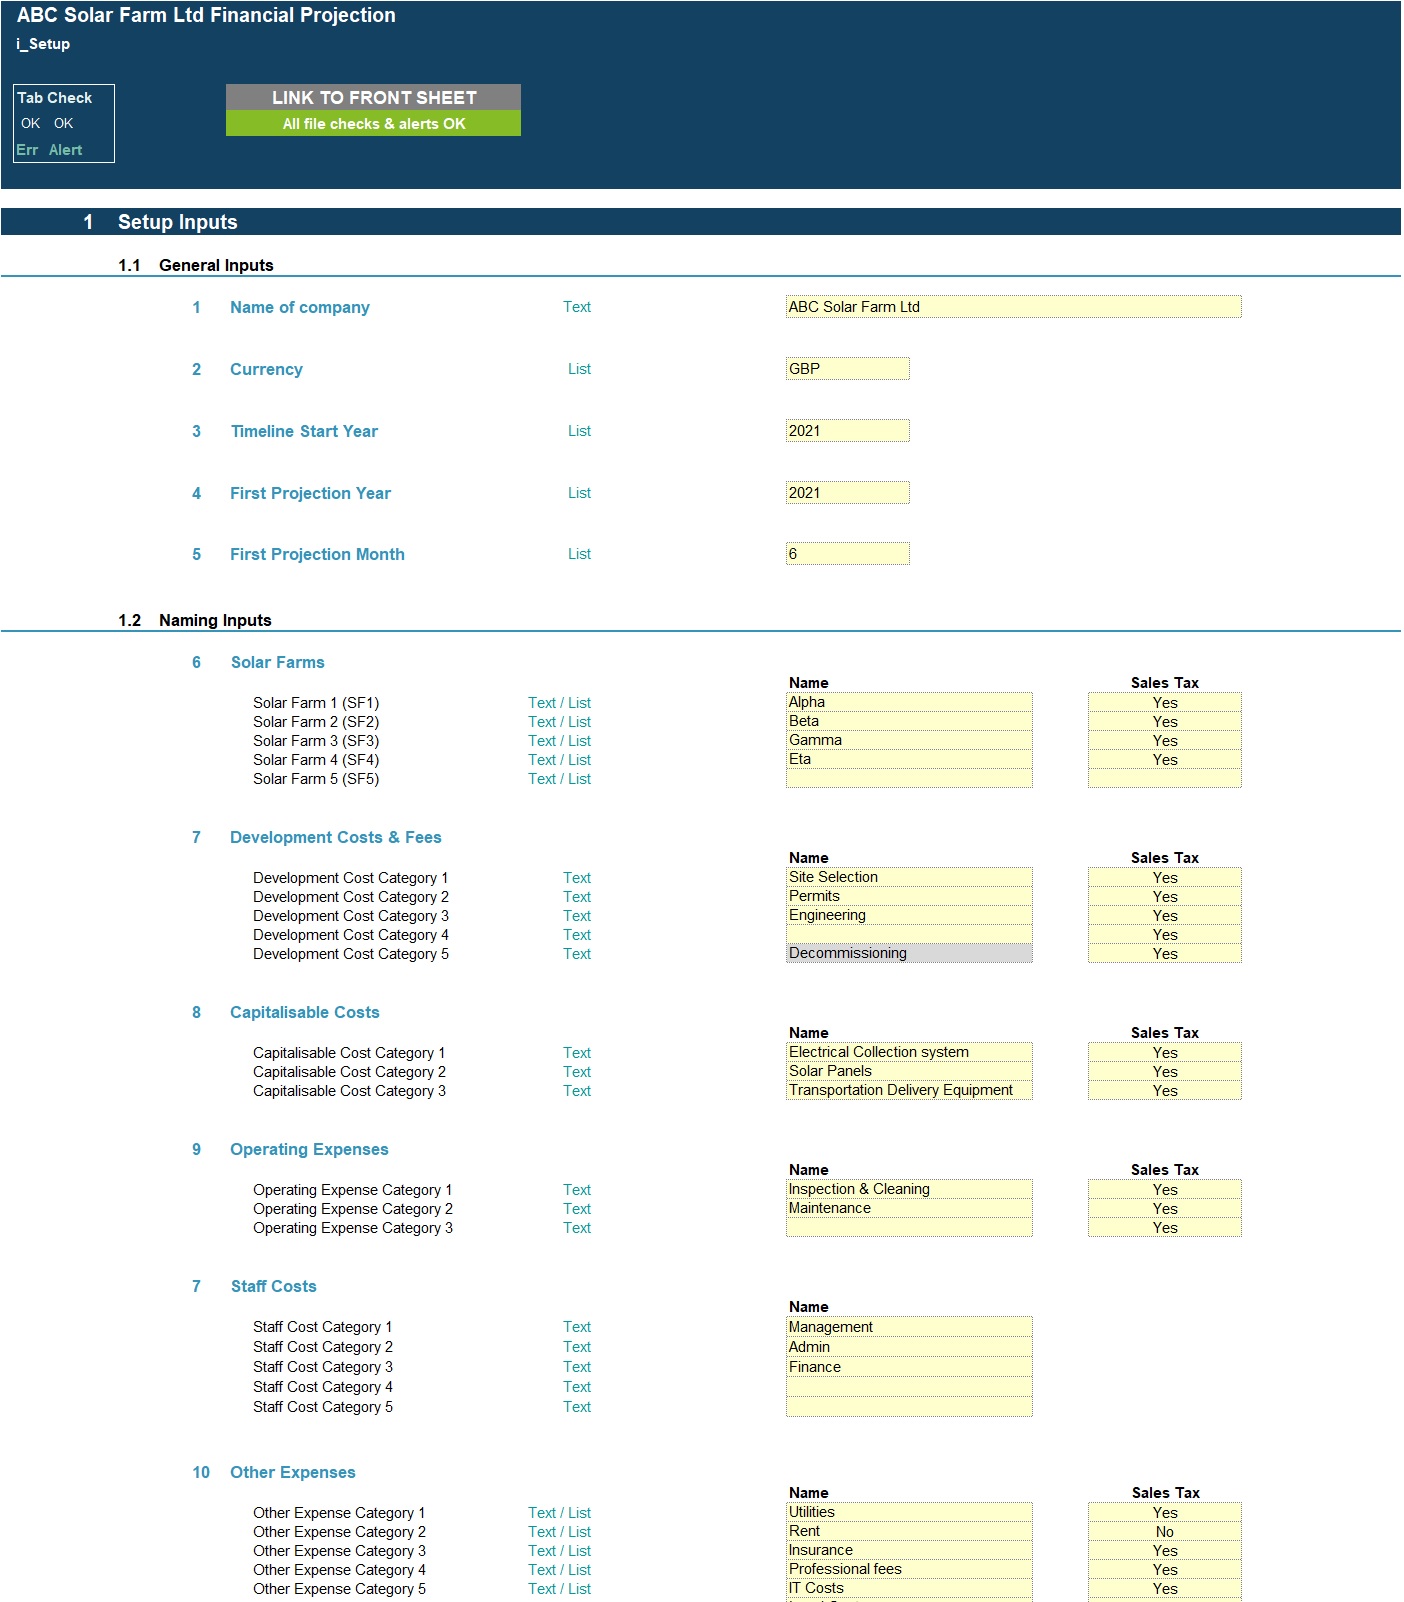Select the Management staff cost cell
Image resolution: width=1404 pixels, height=1602 pixels.
tap(909, 1327)
